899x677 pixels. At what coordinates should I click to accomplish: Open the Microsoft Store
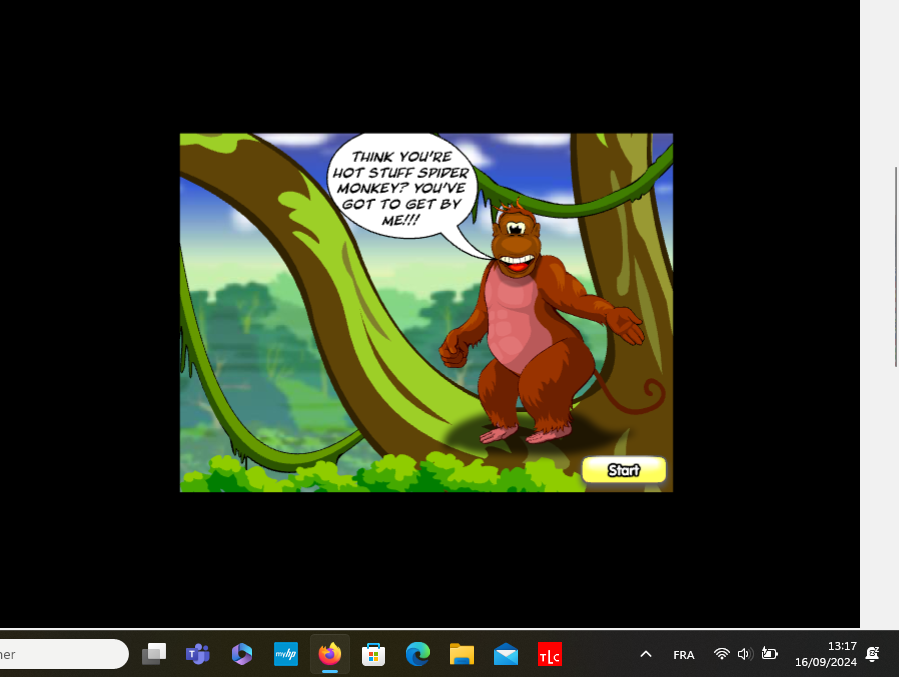pyautogui.click(x=374, y=654)
